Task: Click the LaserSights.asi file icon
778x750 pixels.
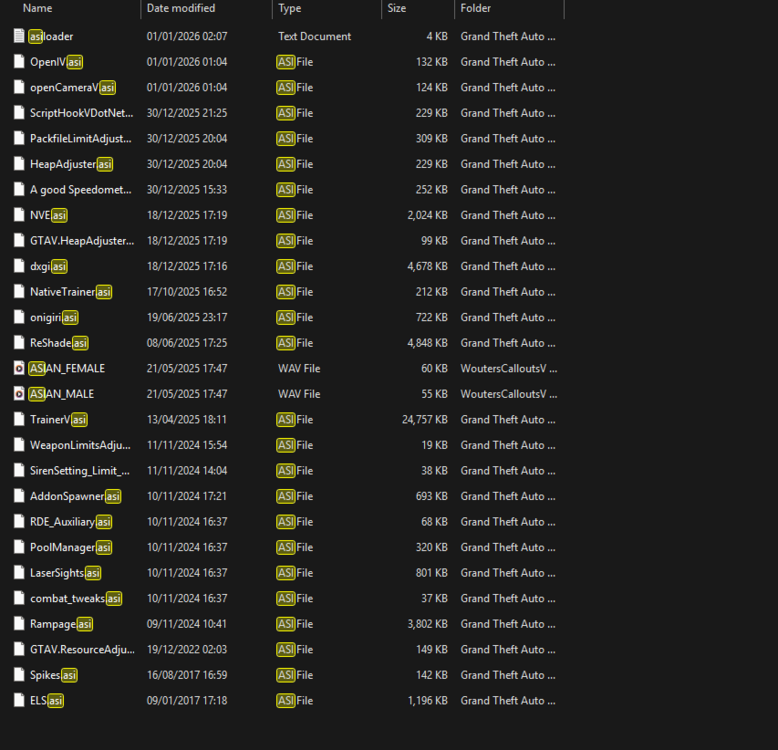Action: [x=19, y=572]
